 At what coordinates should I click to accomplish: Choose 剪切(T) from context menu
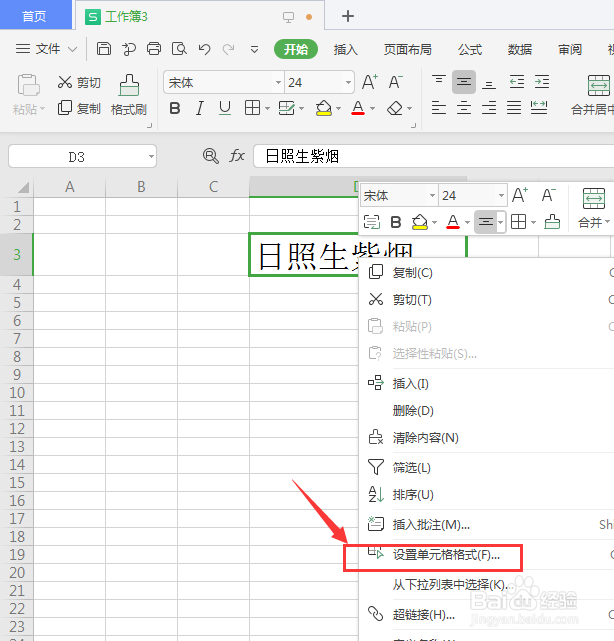[x=486, y=300]
